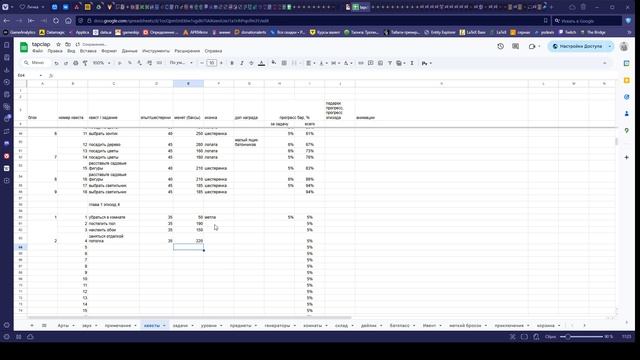Open text wrapping dropdown

pos(336,63)
